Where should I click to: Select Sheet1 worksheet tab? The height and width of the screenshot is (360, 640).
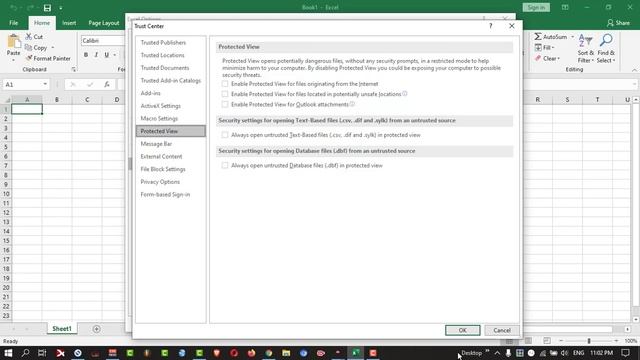click(x=62, y=329)
